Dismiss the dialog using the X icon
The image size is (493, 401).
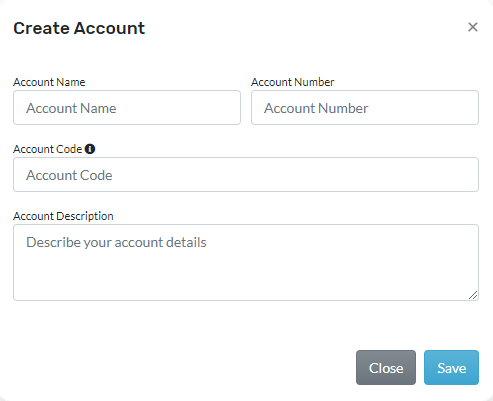472,27
